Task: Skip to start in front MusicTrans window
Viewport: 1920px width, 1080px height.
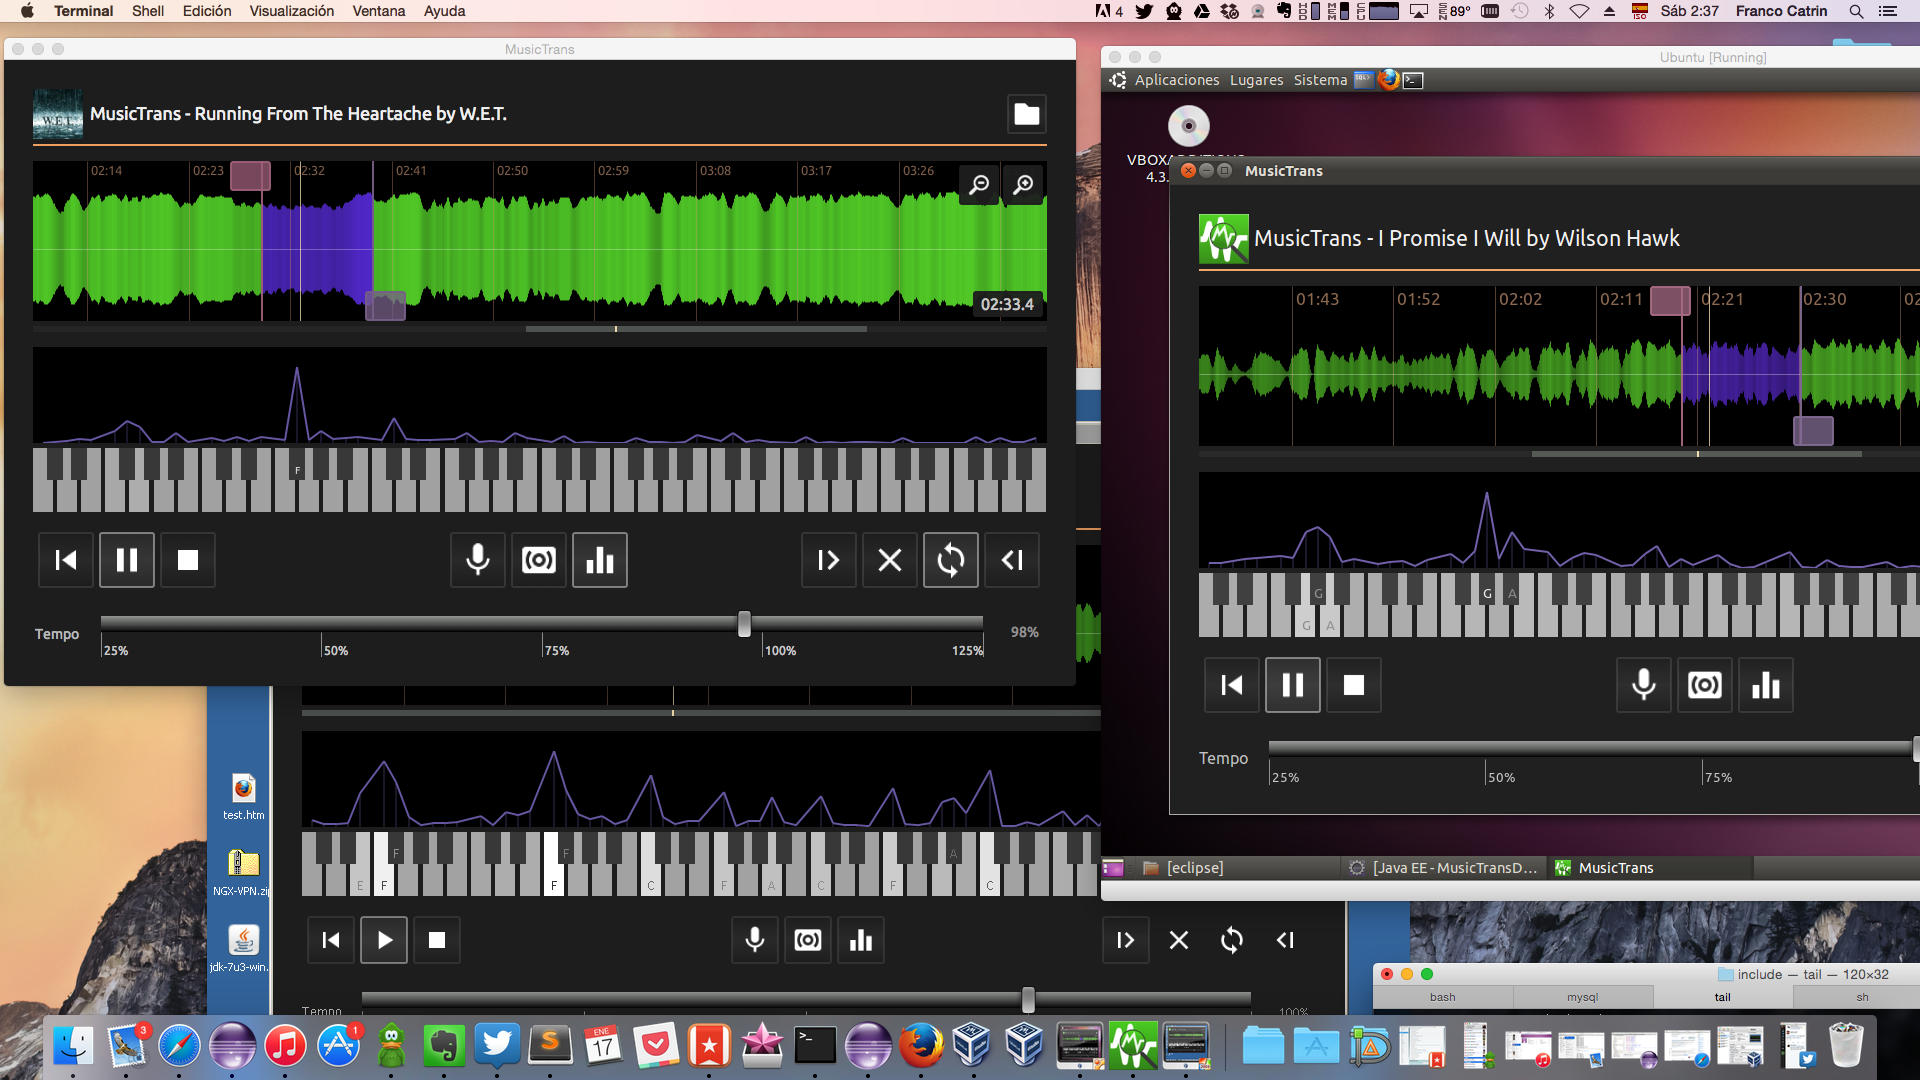Action: coord(66,560)
